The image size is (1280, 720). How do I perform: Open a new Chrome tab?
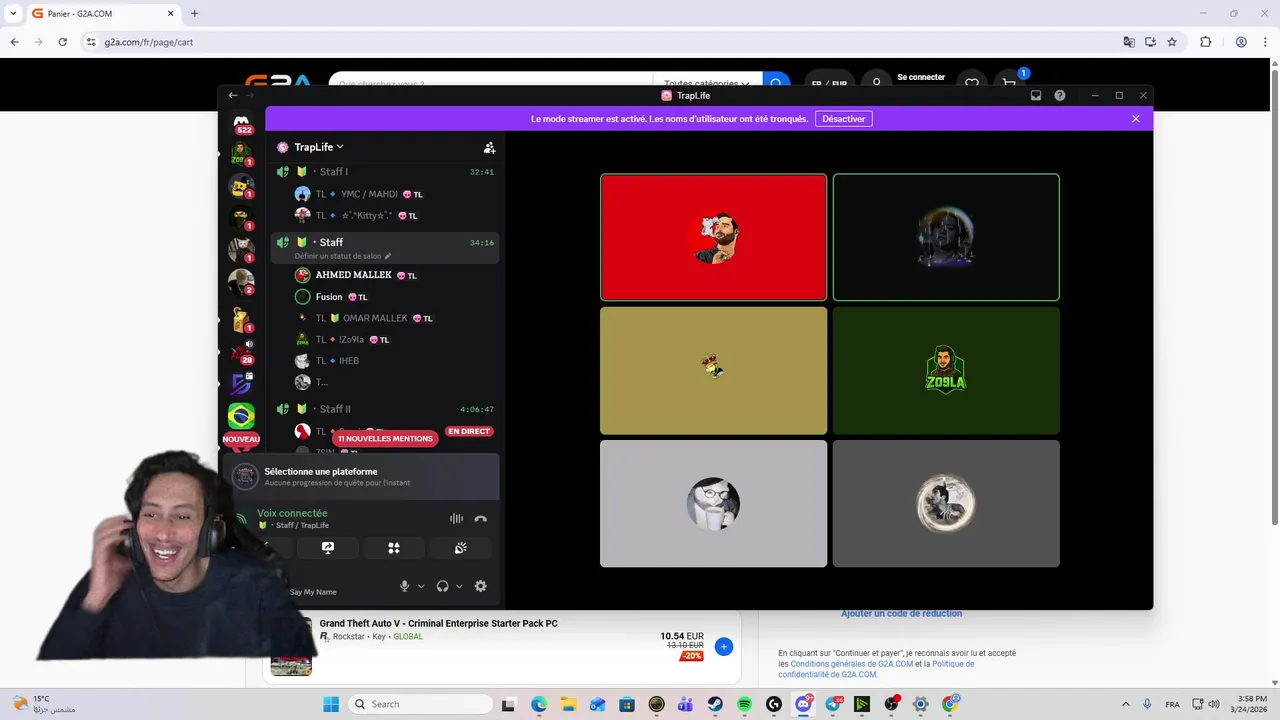[194, 14]
